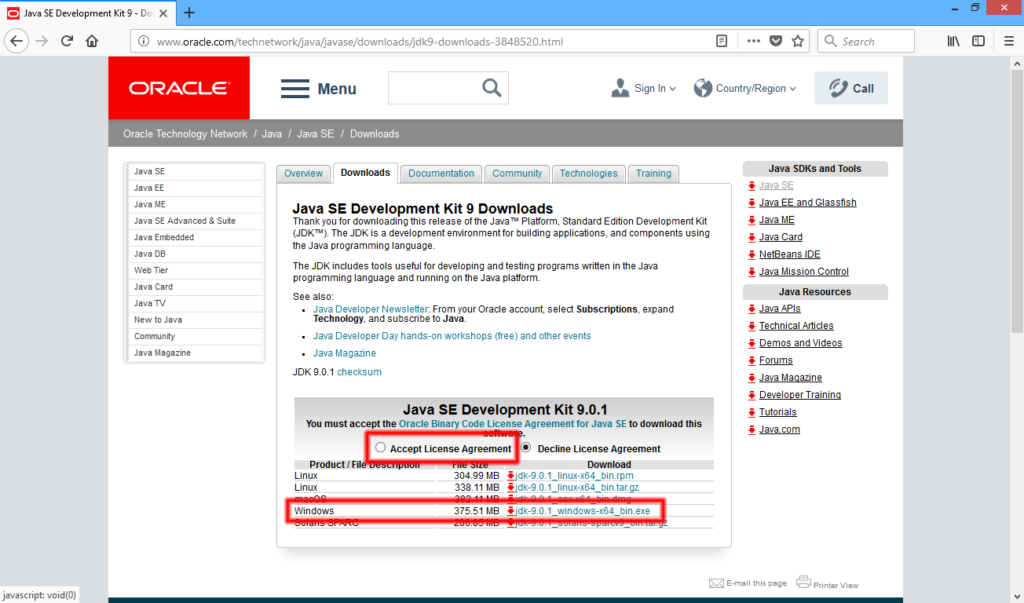The height and width of the screenshot is (603, 1024).
Task: Close the Java SE Development Kit 9 tab
Action: (163, 12)
